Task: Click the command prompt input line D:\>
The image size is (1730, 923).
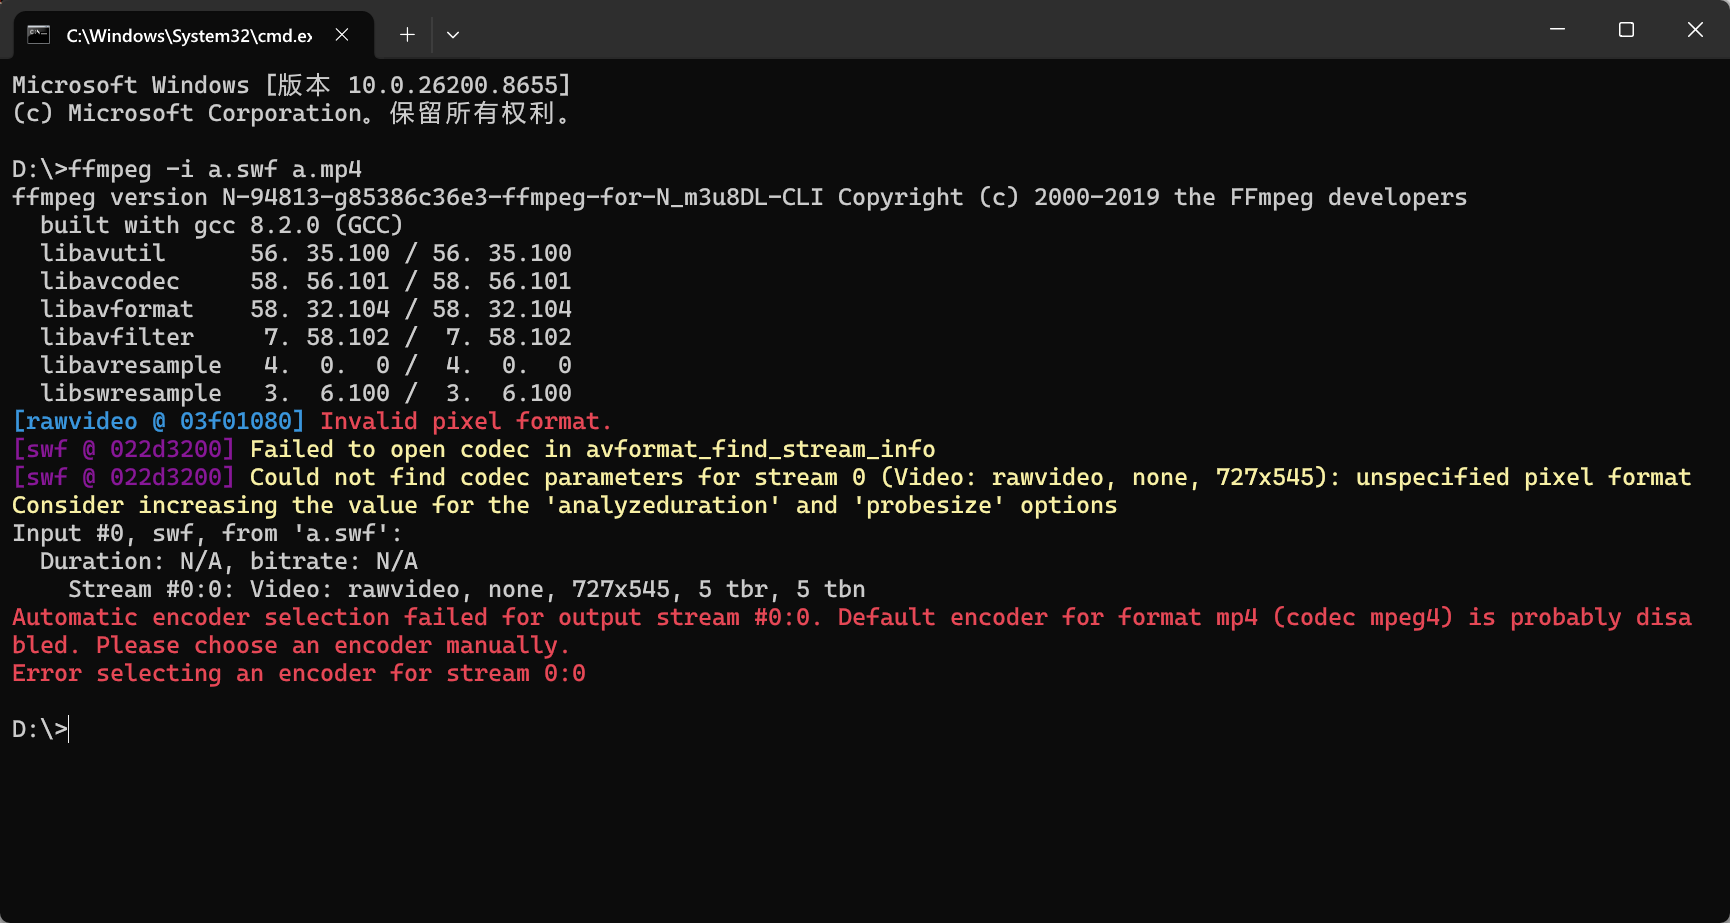Action: (40, 729)
